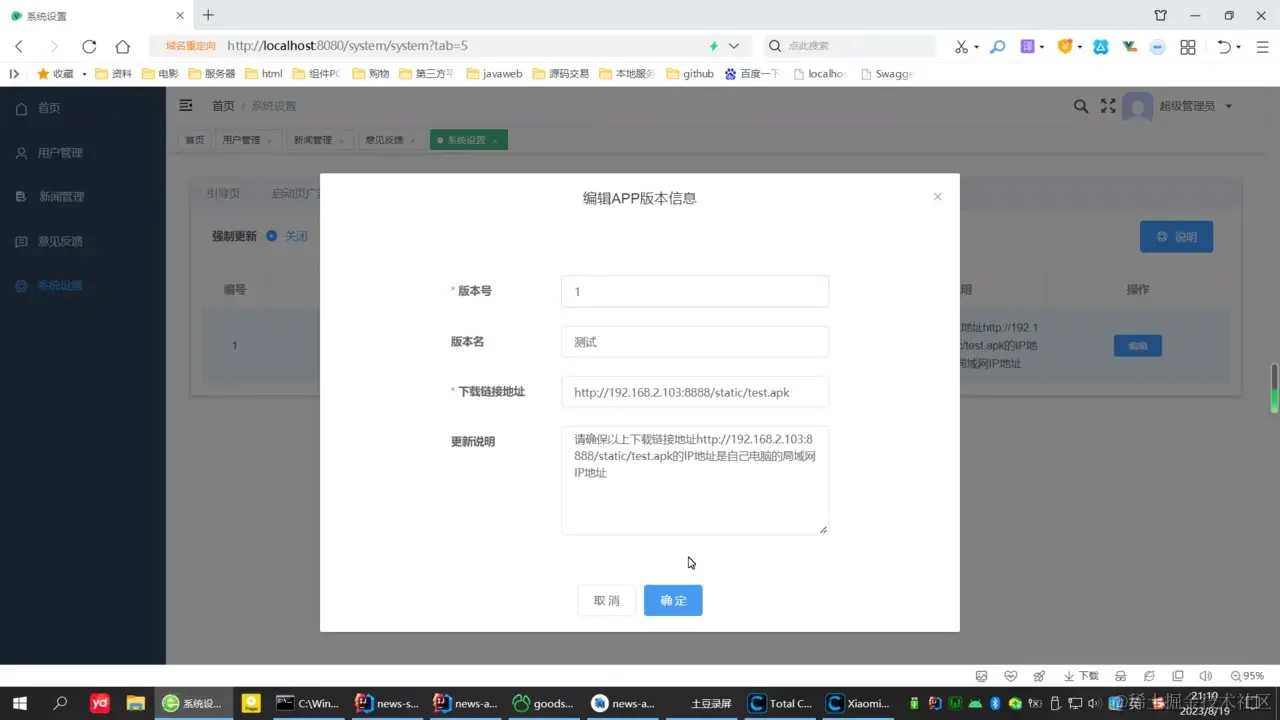Open a new browser tab with plus
The height and width of the screenshot is (720, 1280).
pyautogui.click(x=208, y=15)
